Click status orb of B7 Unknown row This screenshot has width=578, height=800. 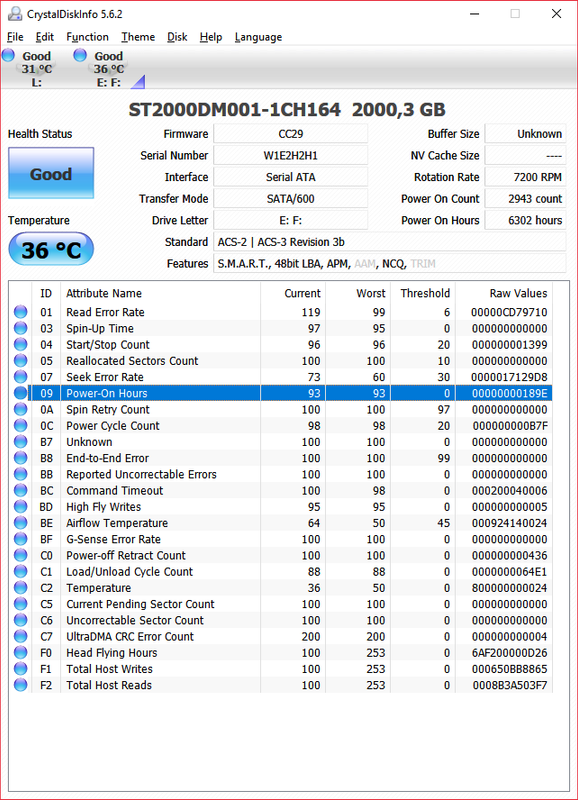click(20, 442)
